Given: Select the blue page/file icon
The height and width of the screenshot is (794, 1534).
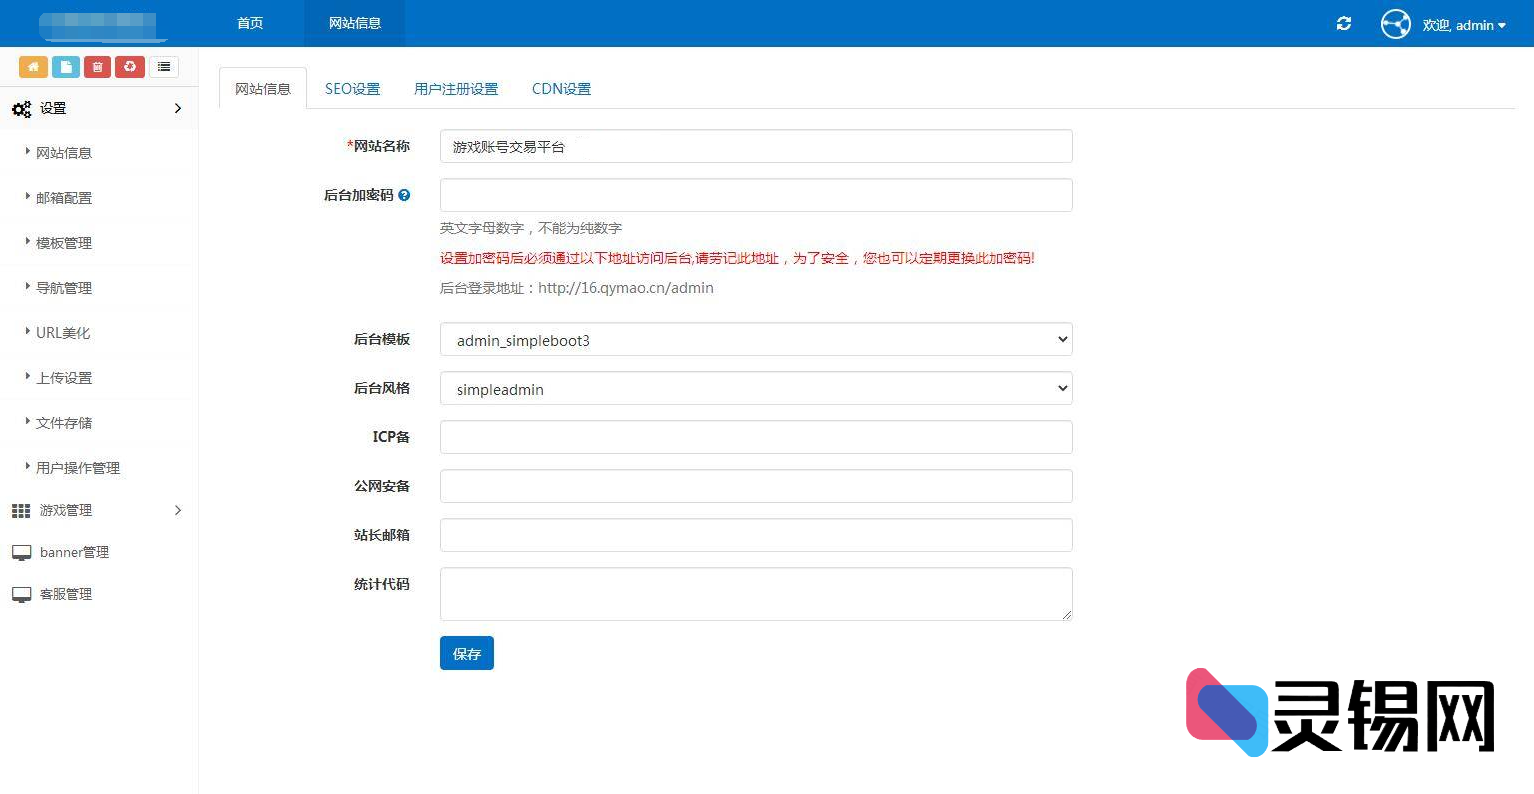Looking at the screenshot, I should [65, 66].
